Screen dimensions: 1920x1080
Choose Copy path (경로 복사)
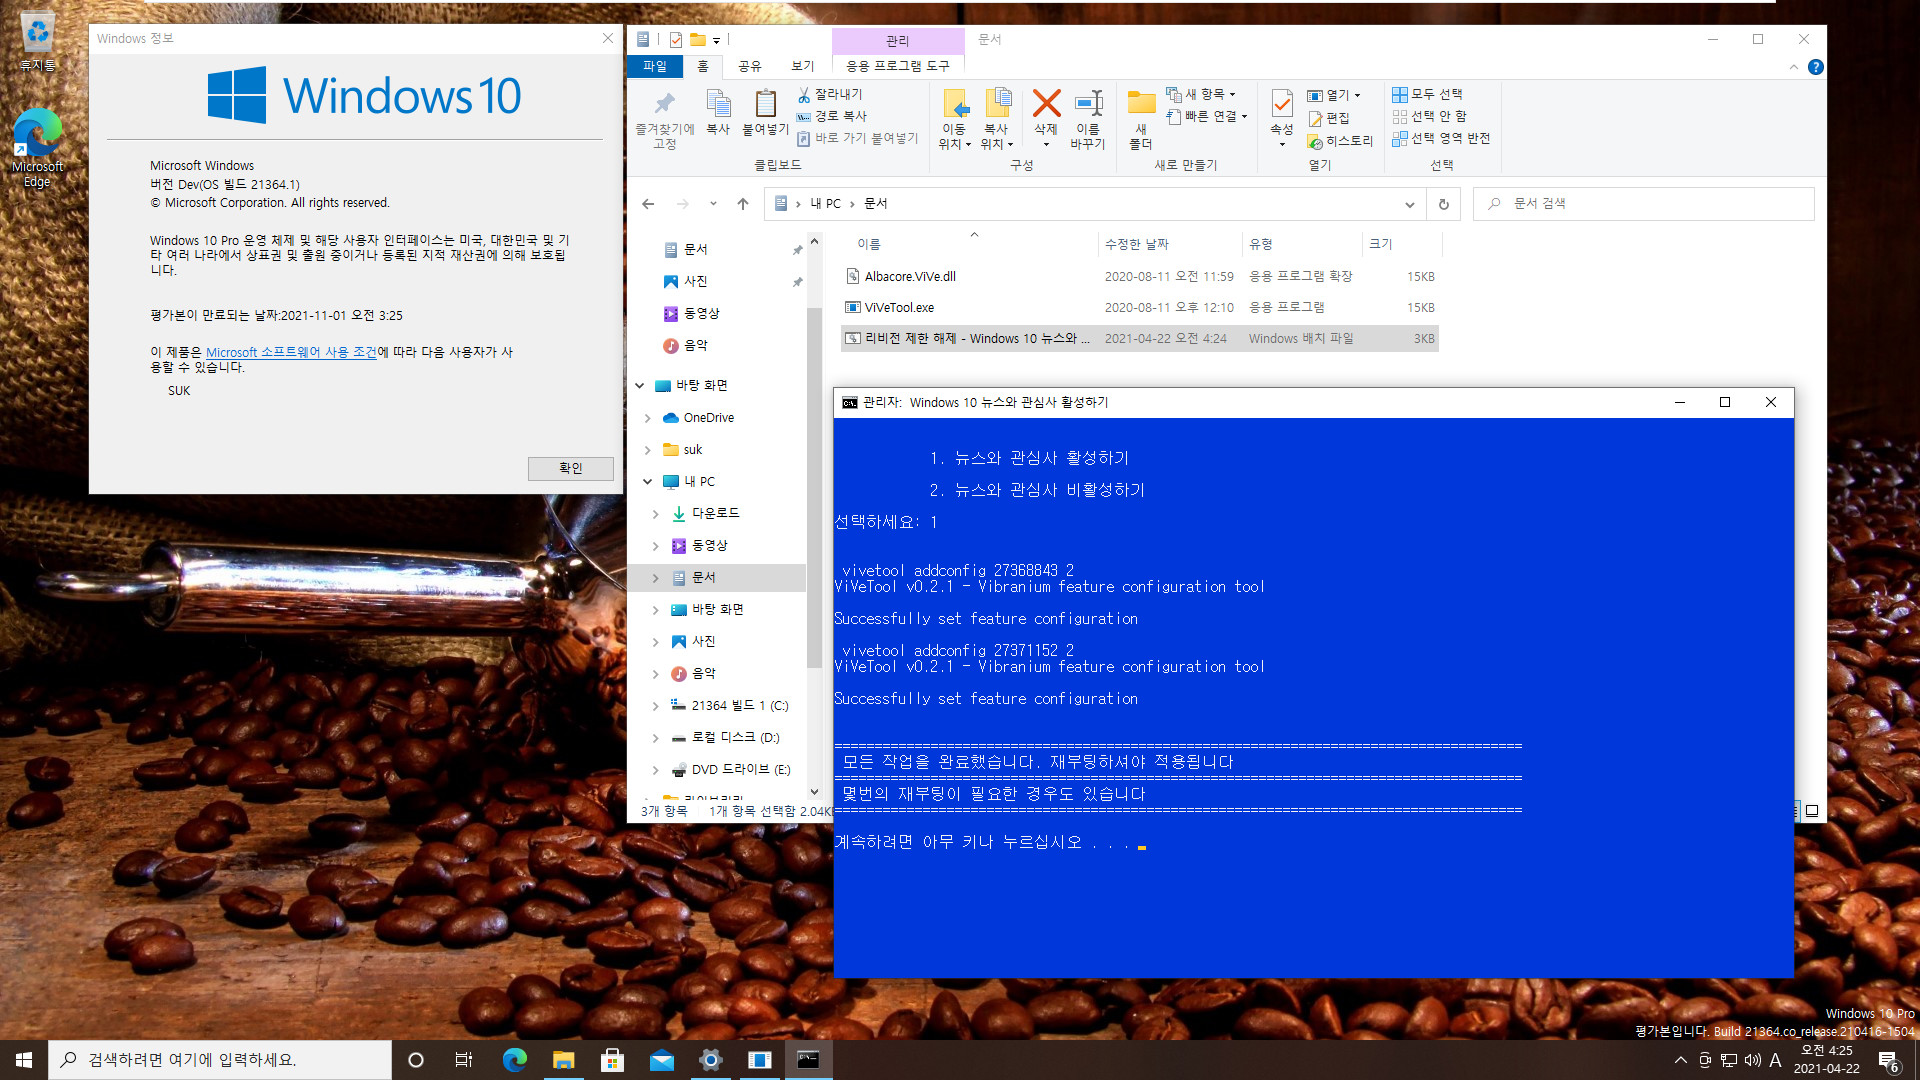click(832, 116)
